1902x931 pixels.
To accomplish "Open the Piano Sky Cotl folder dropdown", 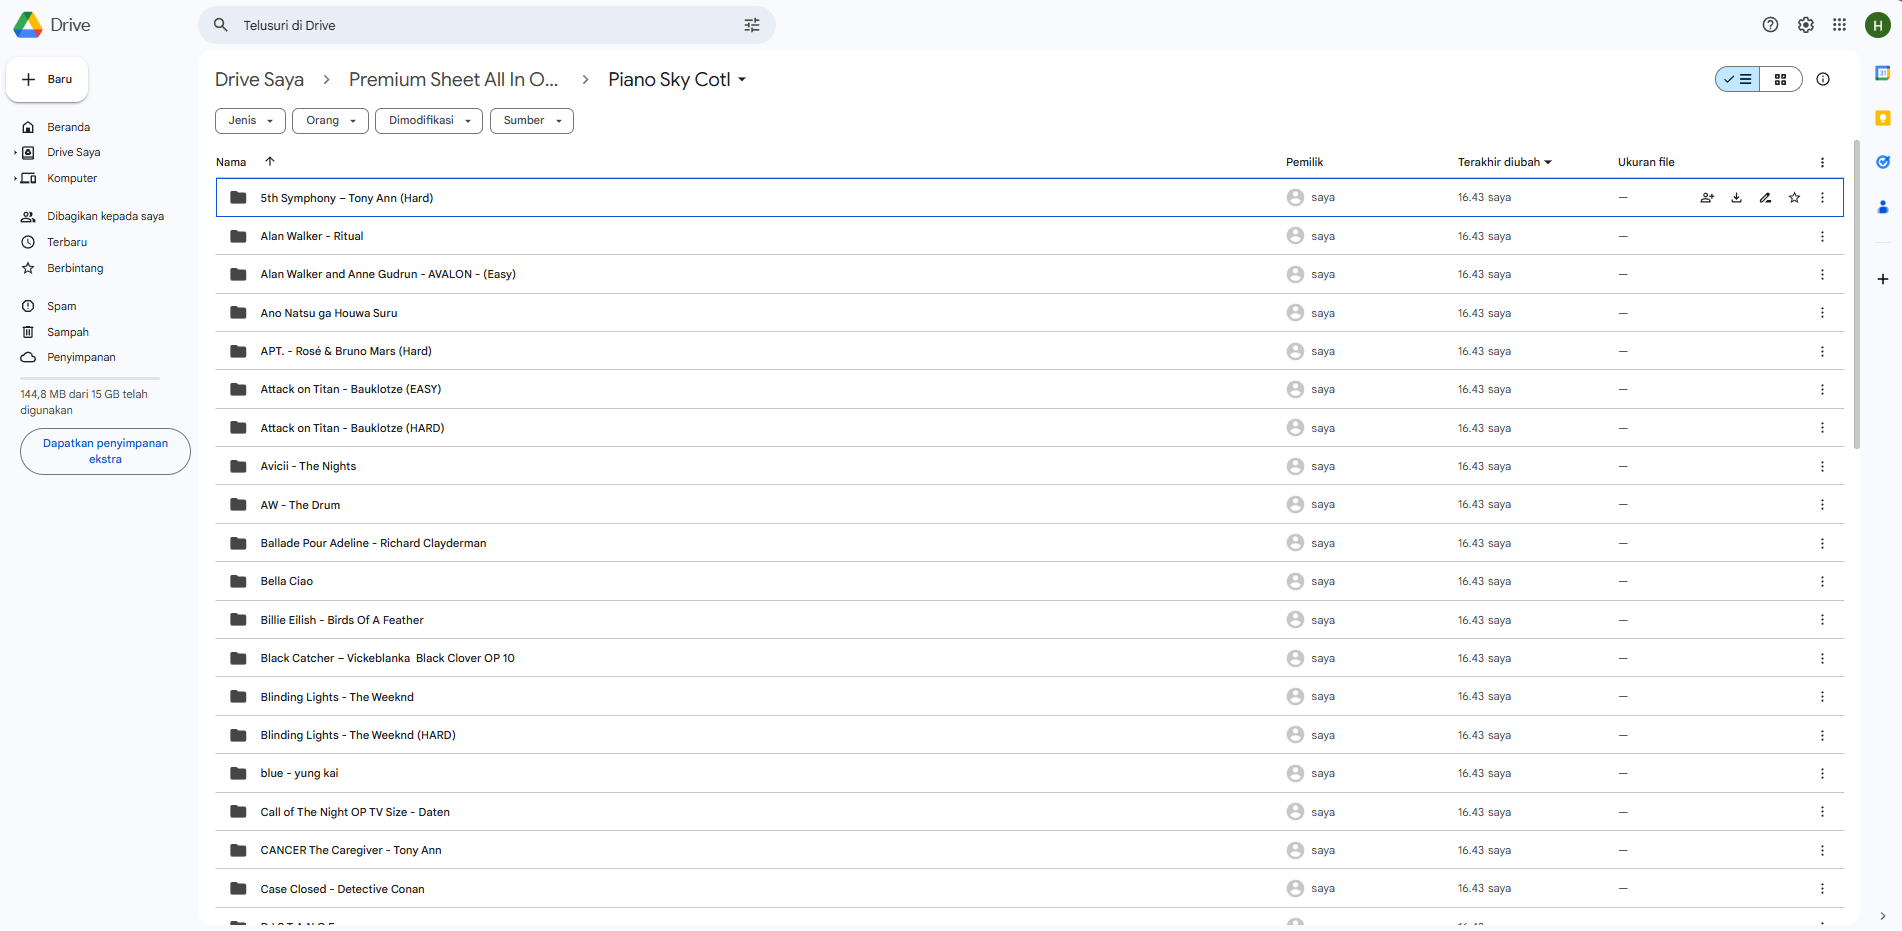I will click(x=742, y=80).
